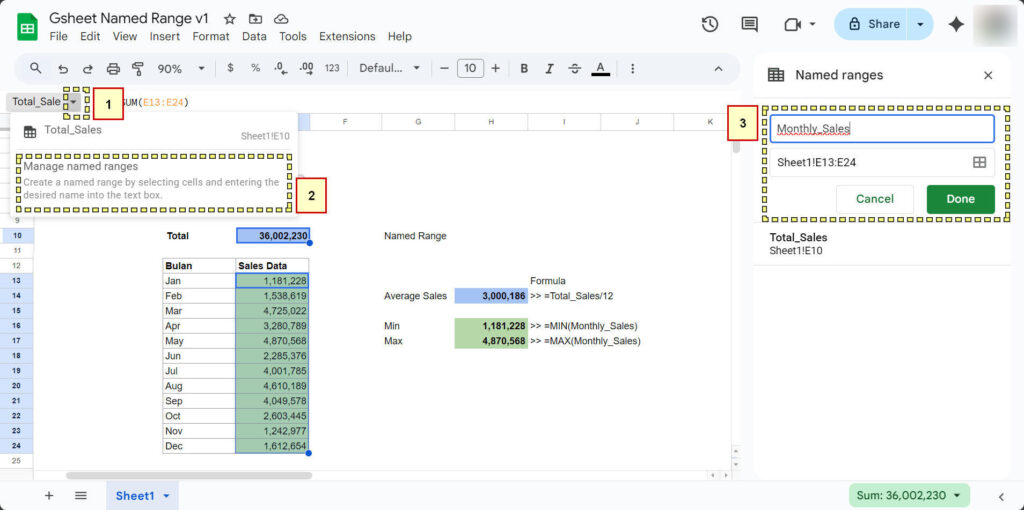The height and width of the screenshot is (510, 1024).
Task: Cancel the named range edit
Action: [x=874, y=199]
